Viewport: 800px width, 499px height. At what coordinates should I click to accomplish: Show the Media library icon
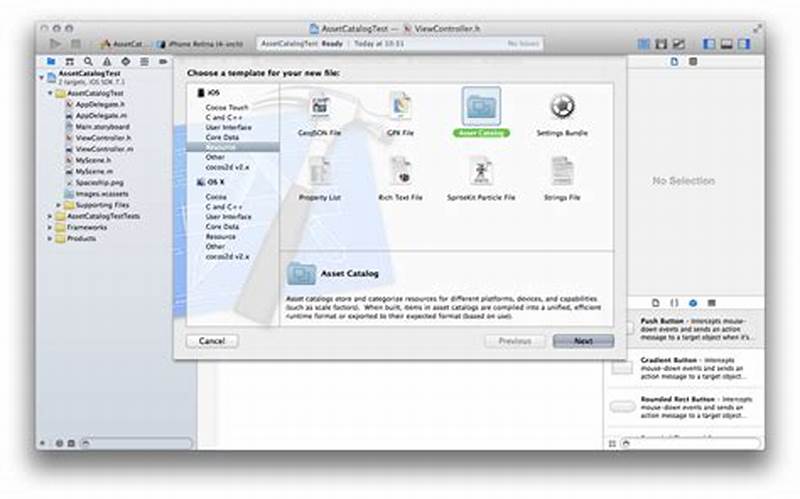711,303
